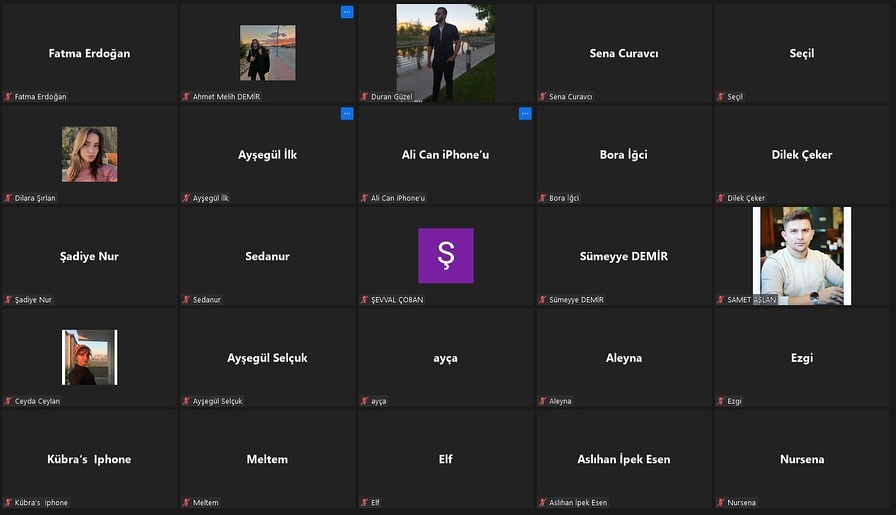Click the muted mic icon for Seçil

tap(720, 97)
